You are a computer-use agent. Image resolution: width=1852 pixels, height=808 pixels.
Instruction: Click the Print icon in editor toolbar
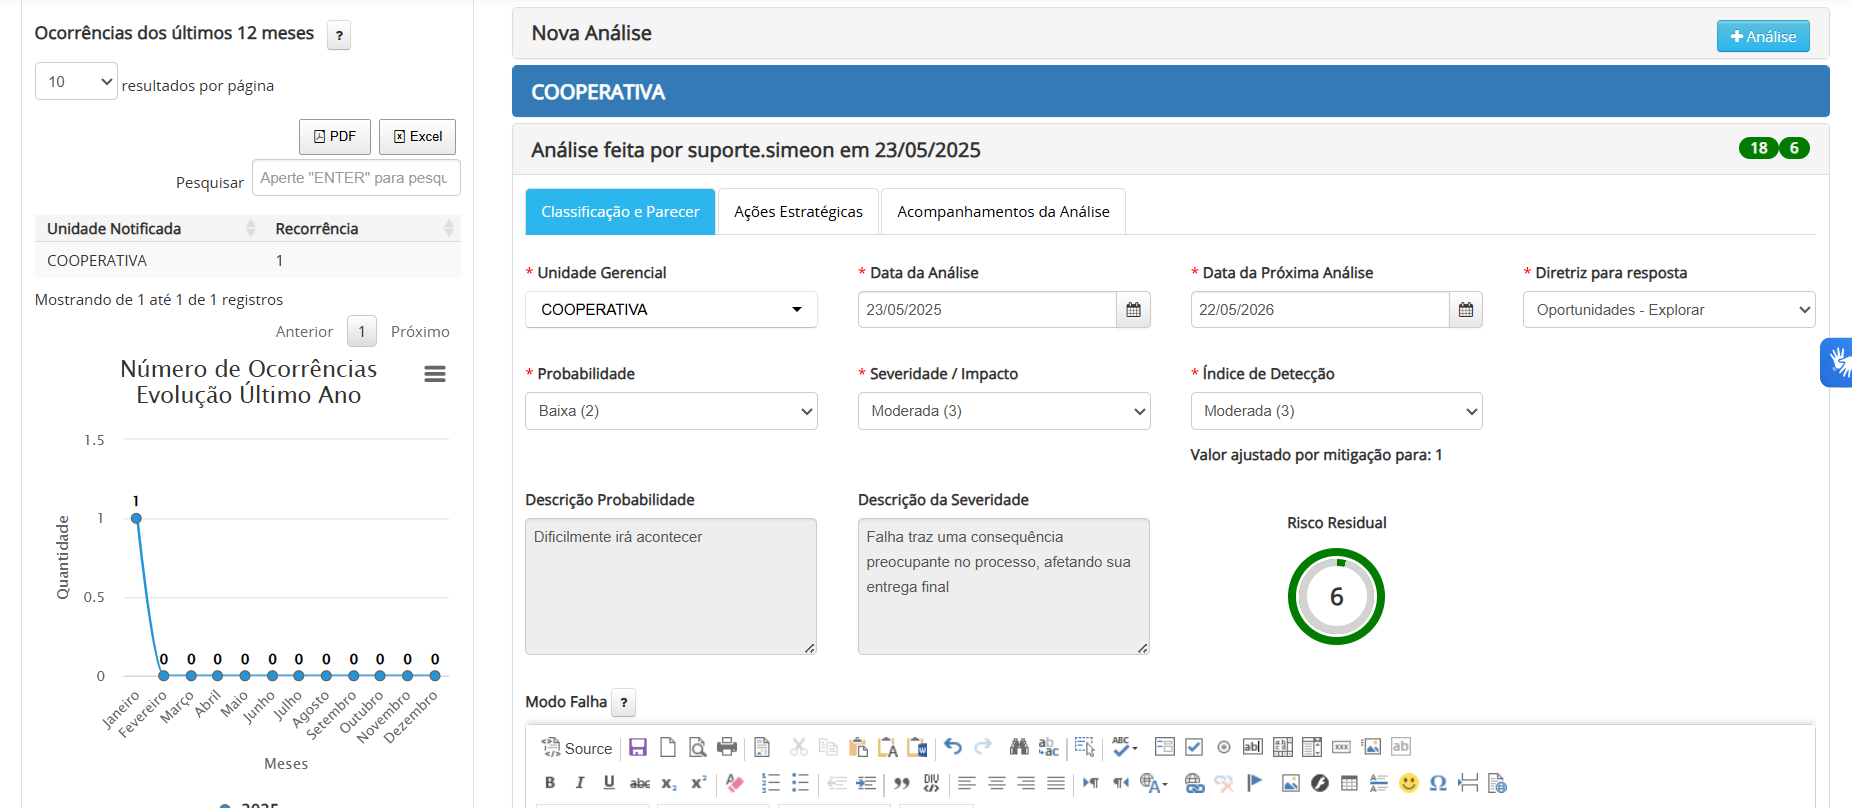point(727,747)
